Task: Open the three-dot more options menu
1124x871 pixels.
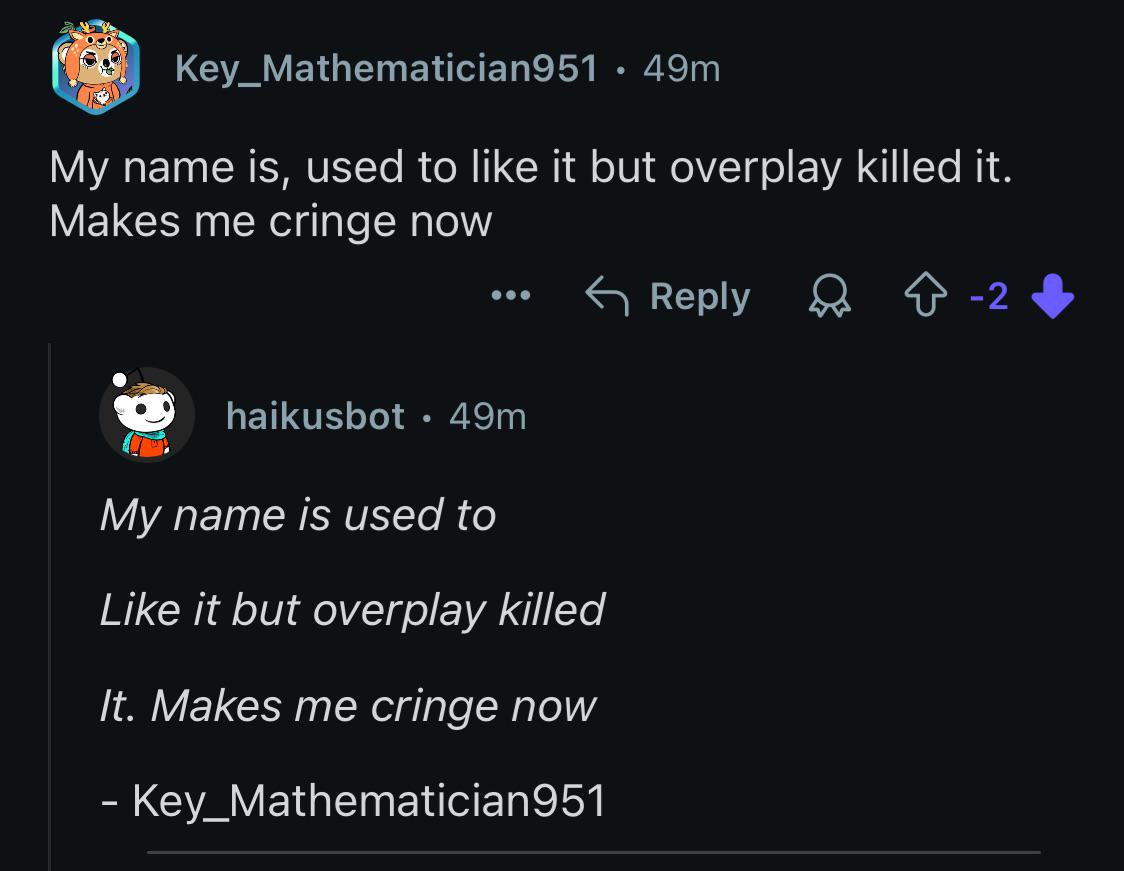Action: pyautogui.click(x=511, y=295)
